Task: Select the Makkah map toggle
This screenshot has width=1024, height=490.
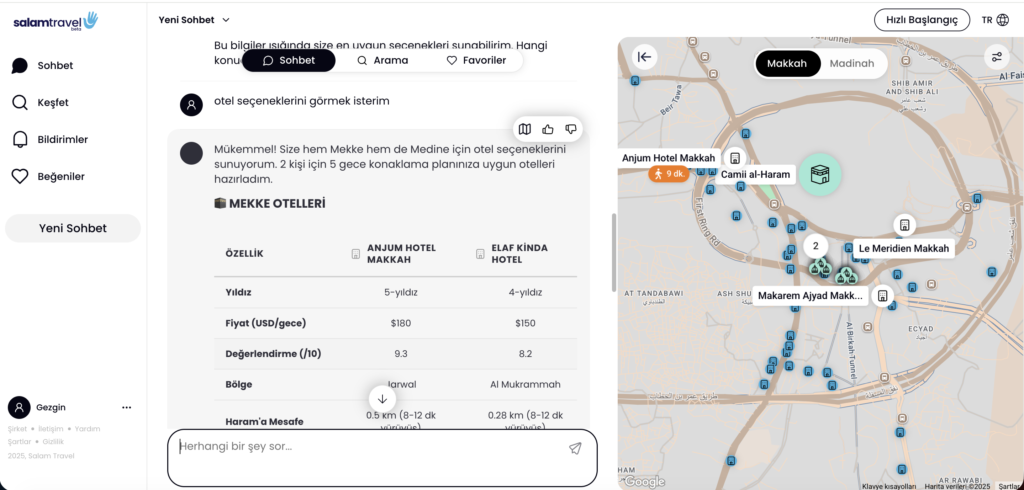Action: [787, 63]
